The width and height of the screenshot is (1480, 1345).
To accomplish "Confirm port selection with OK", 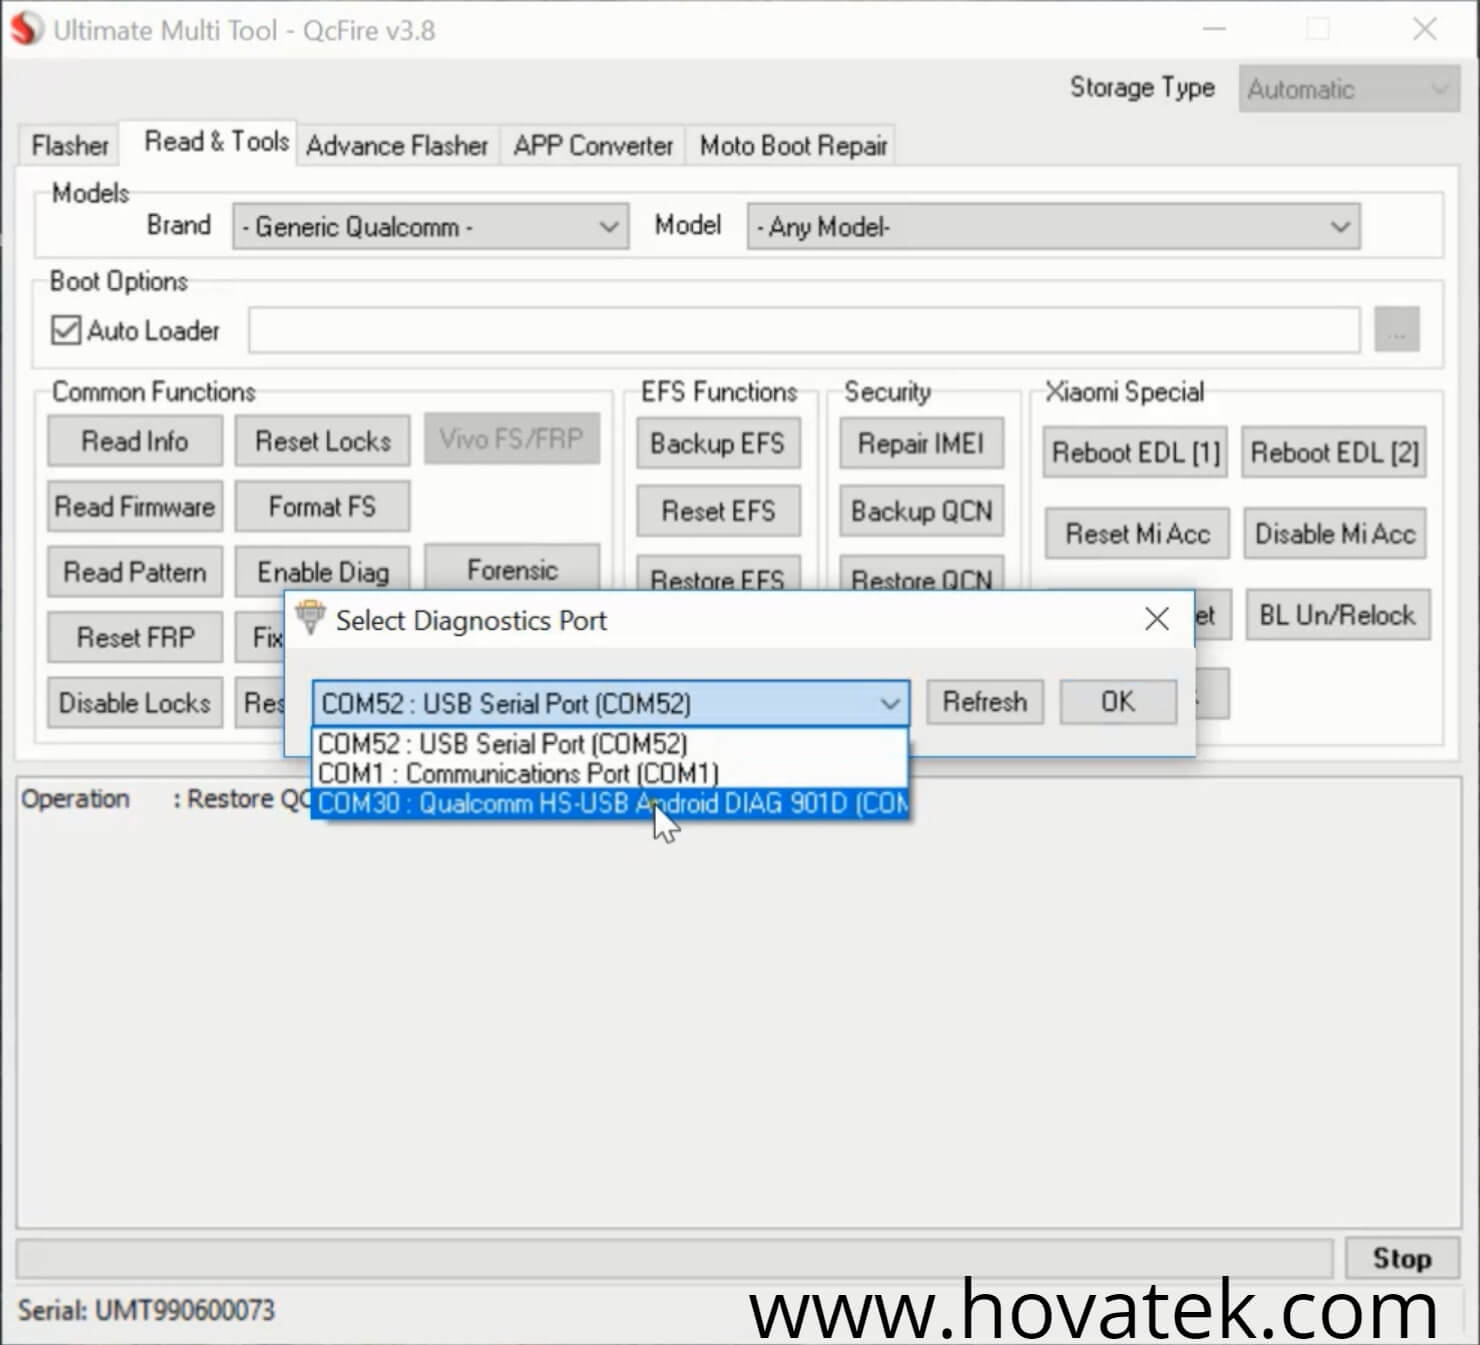I will point(1117,702).
